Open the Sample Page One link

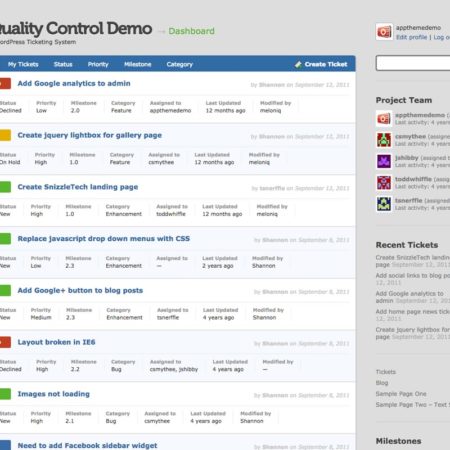[x=401, y=394]
